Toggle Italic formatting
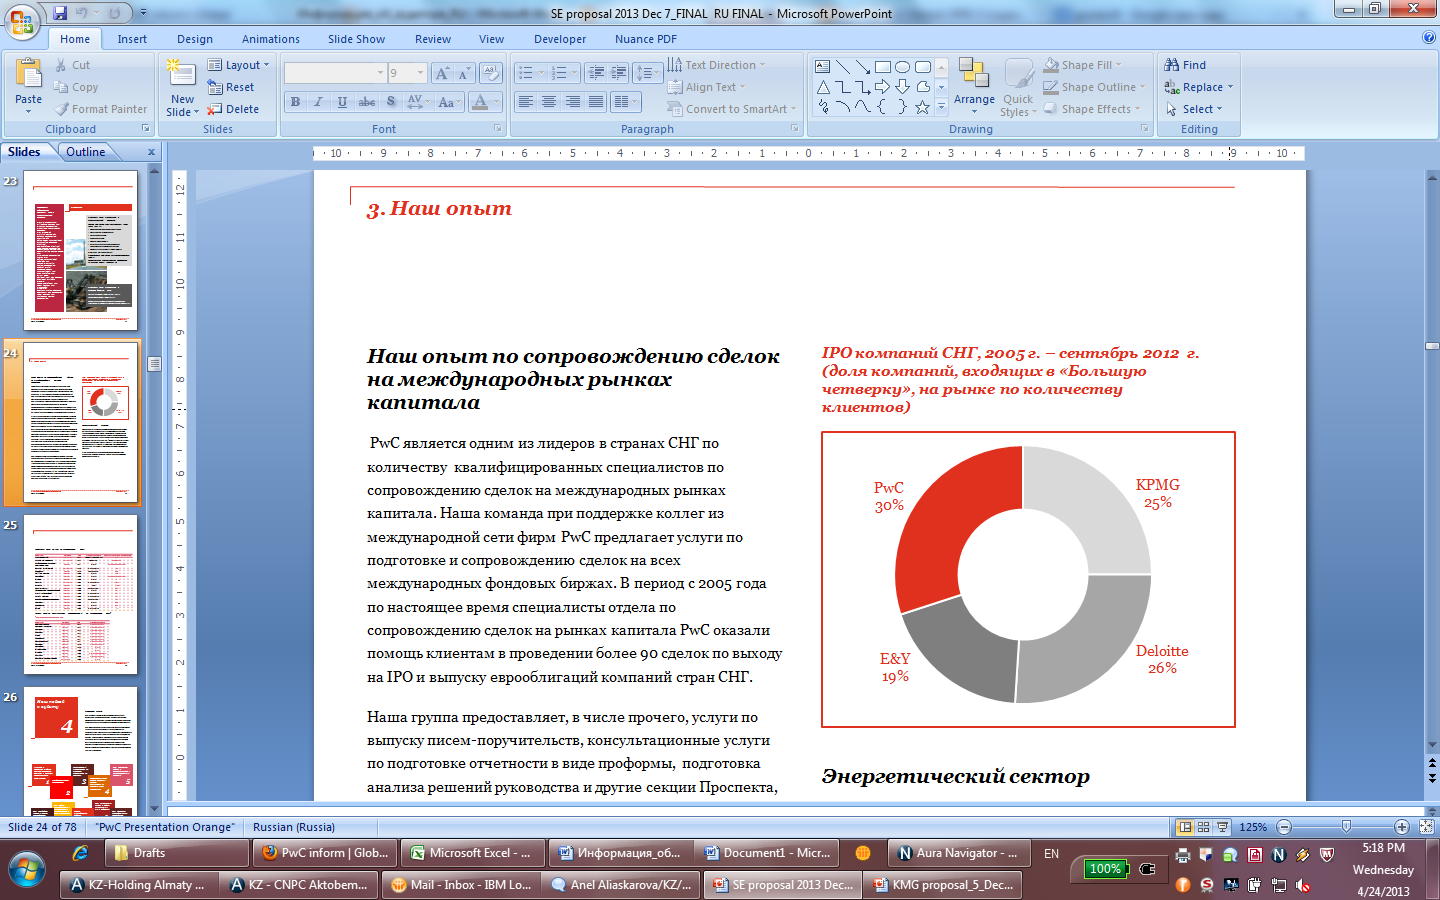The image size is (1440, 900). (318, 102)
